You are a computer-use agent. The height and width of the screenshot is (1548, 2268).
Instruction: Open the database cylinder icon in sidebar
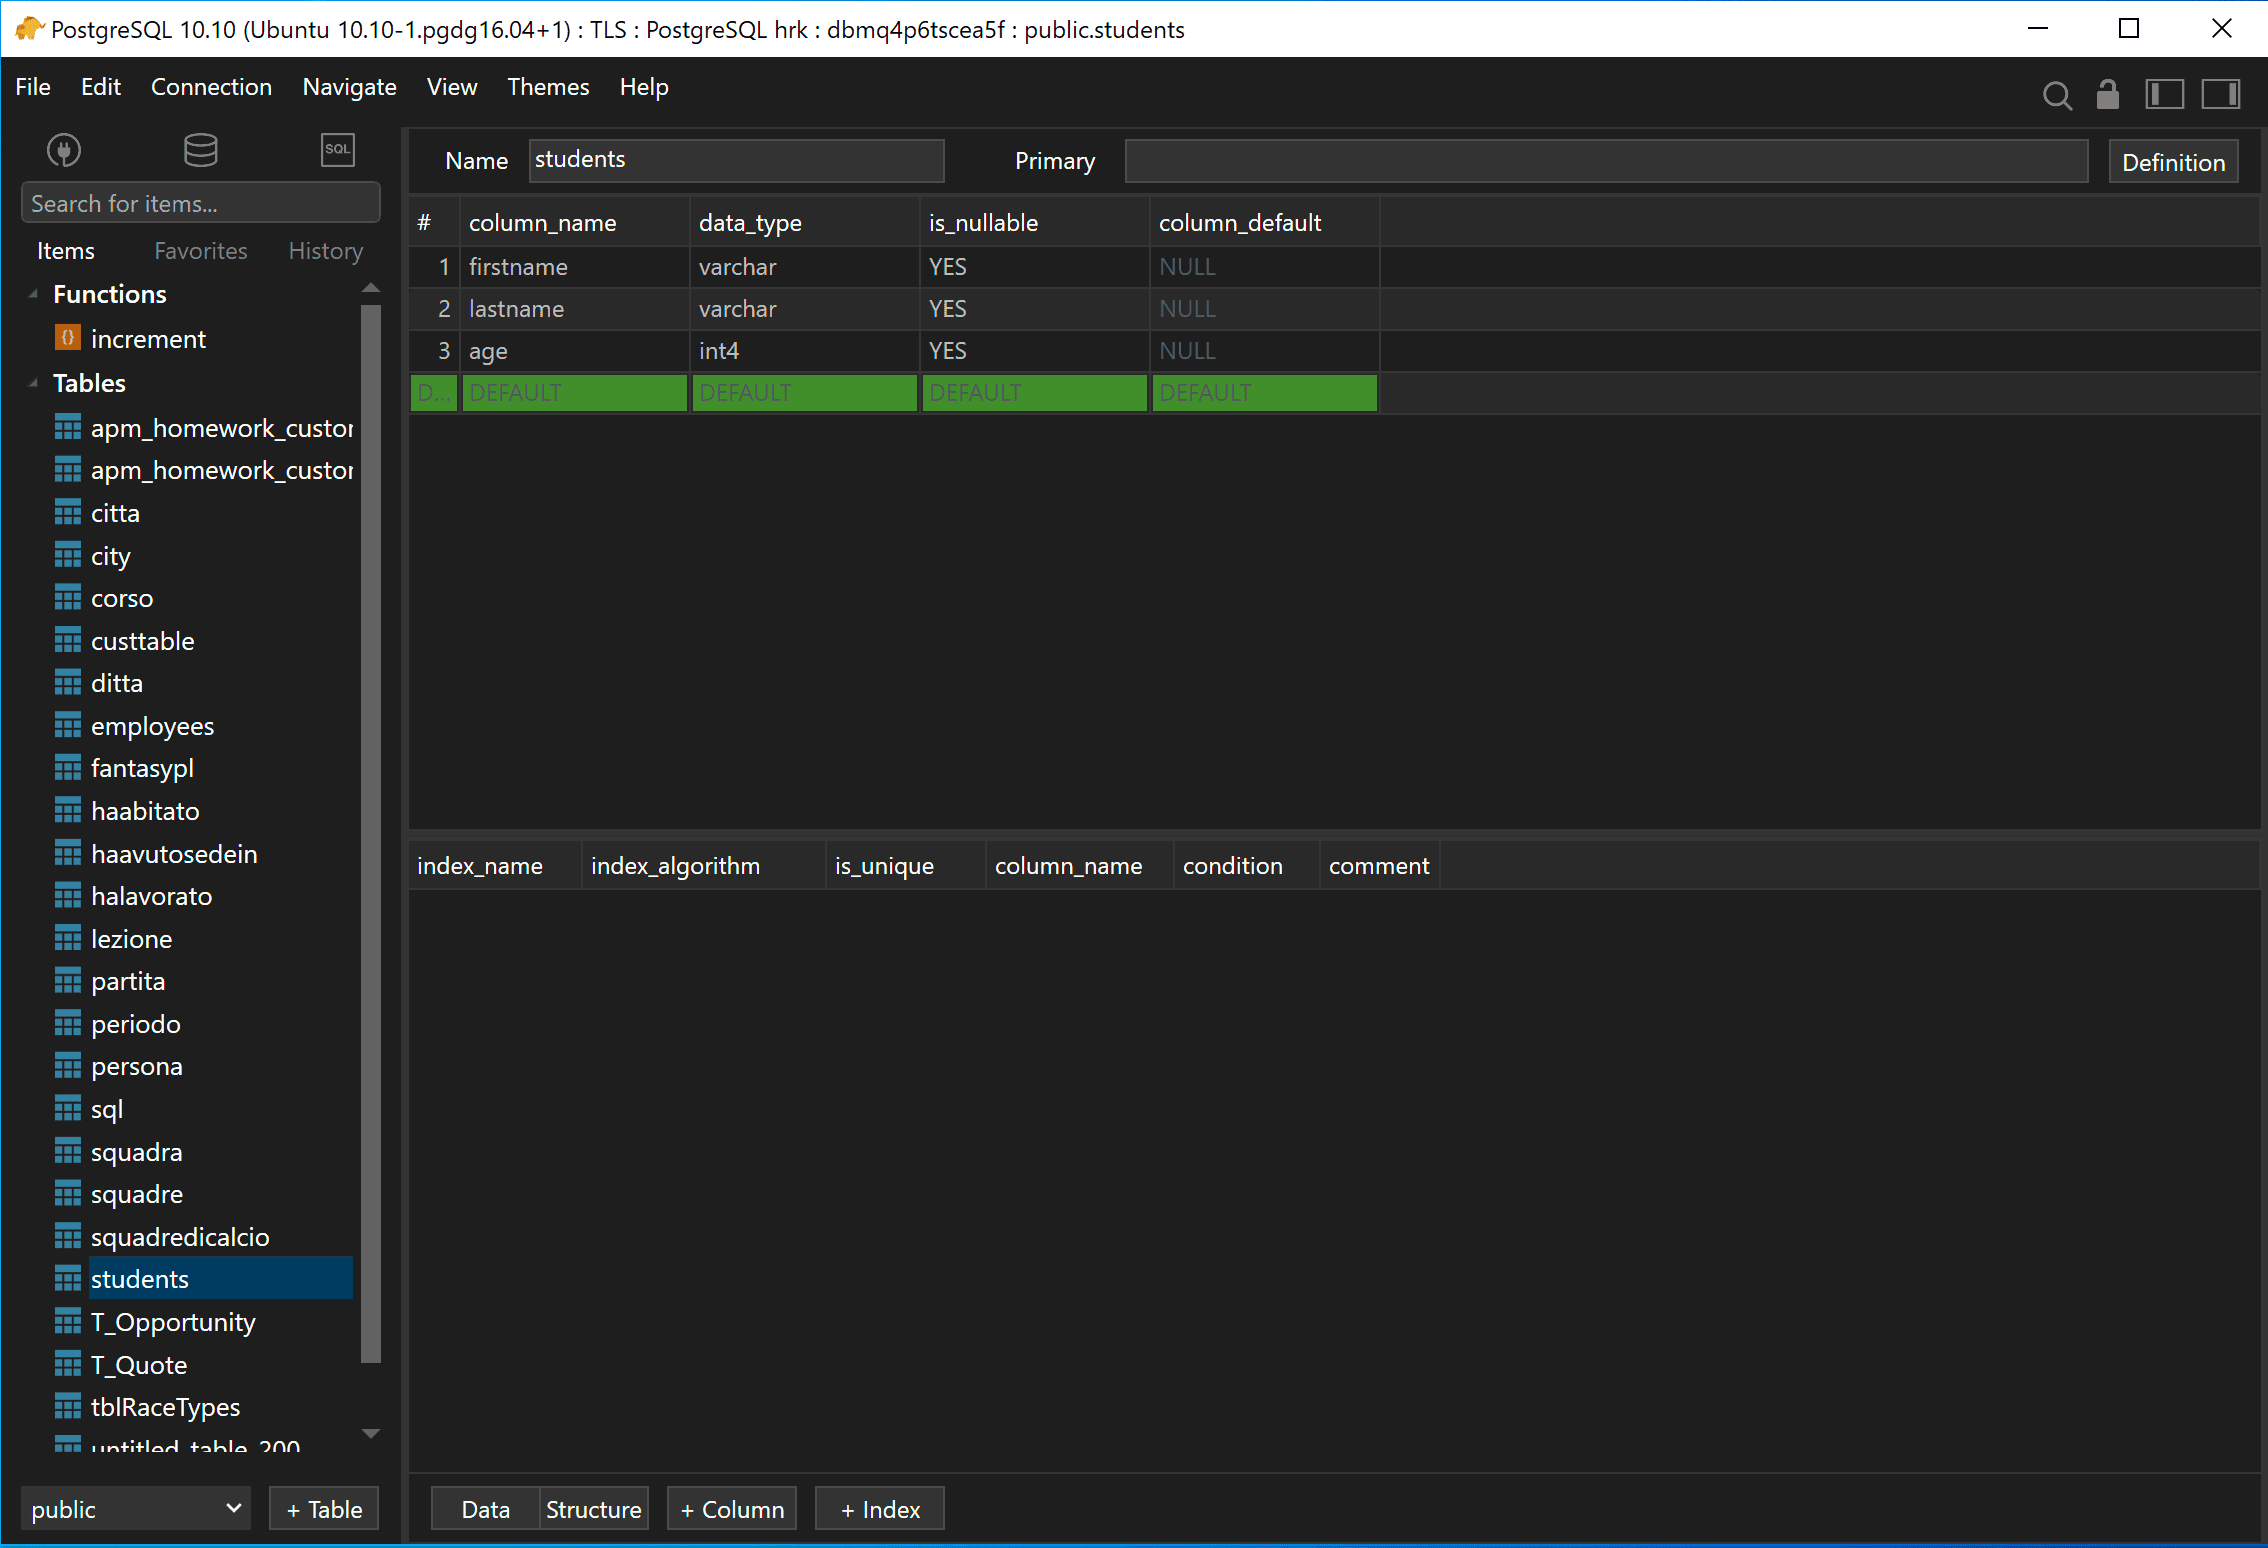click(200, 150)
